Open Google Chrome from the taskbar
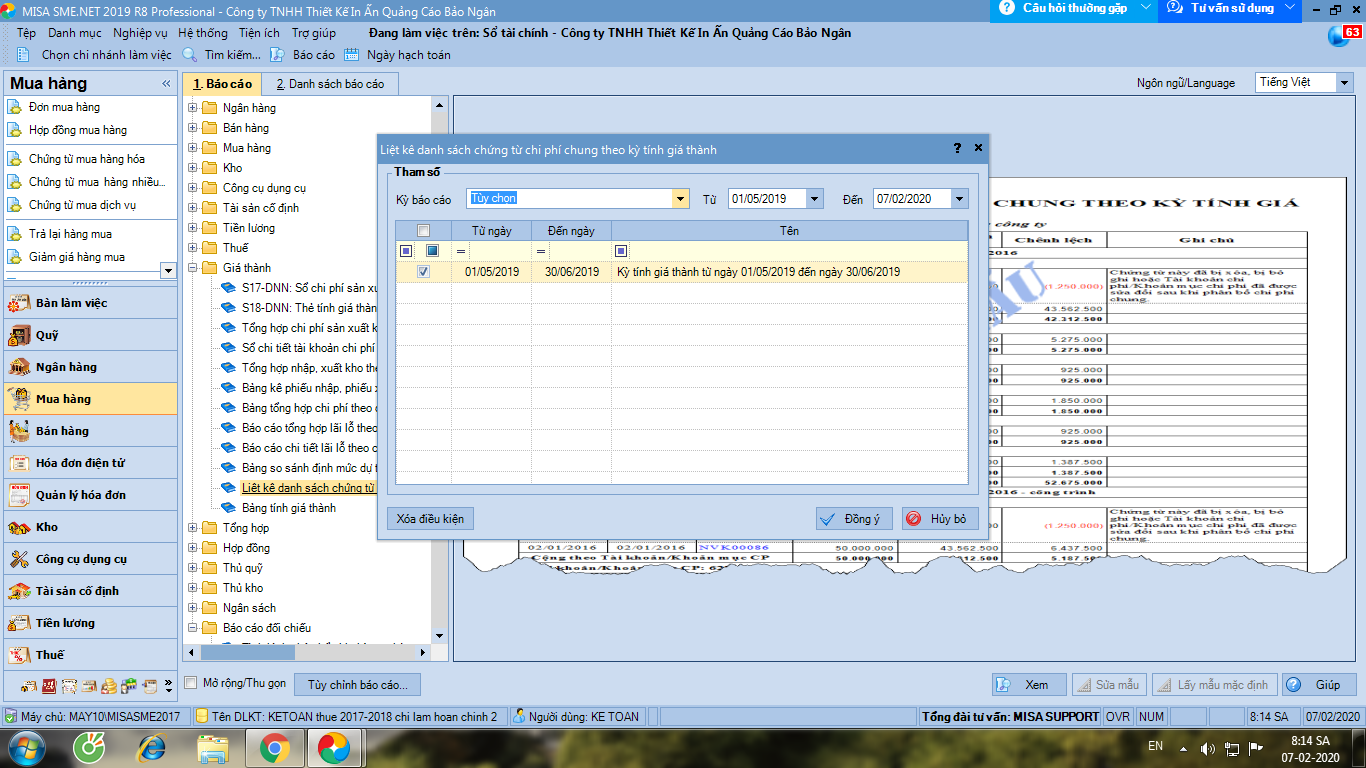Image resolution: width=1366 pixels, height=768 pixels. (275, 747)
